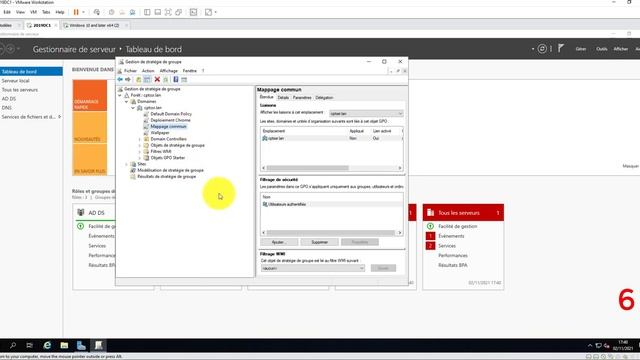Screen dimensions: 640x360
Task: Select Deploiement Chrome GPO
Action: click(x=170, y=120)
